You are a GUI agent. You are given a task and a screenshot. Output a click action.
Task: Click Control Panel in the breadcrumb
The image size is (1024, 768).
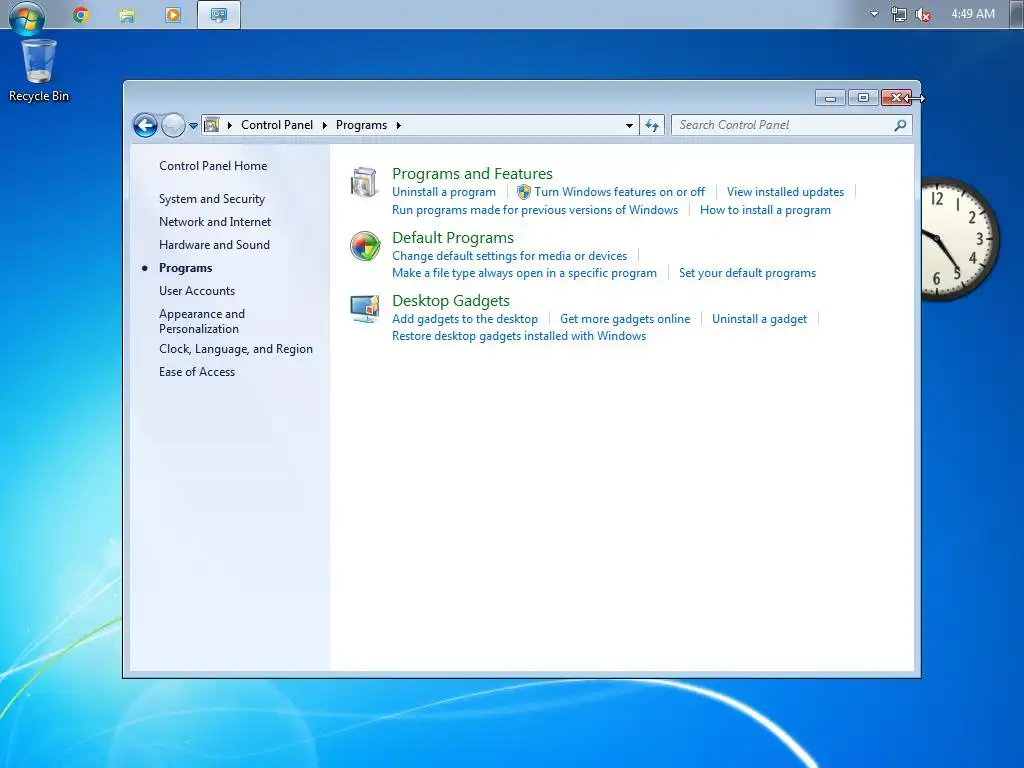277,125
